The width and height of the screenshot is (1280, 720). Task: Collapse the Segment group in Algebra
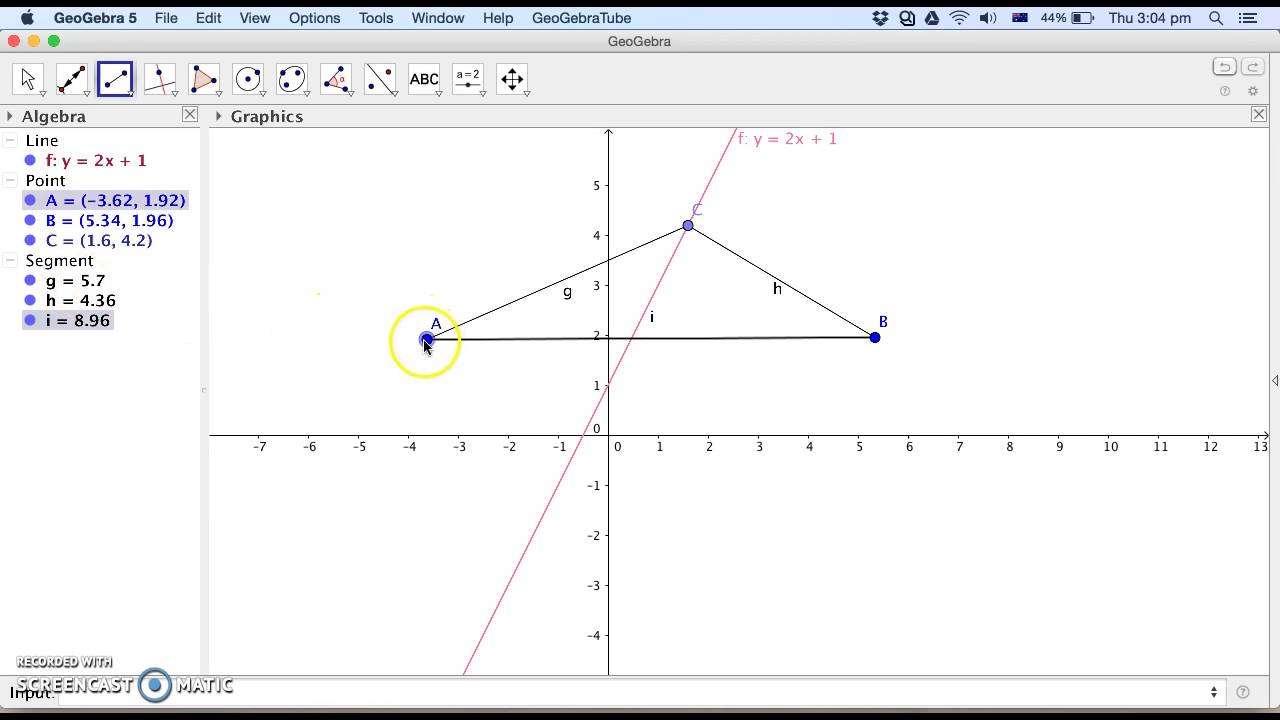tap(10, 261)
